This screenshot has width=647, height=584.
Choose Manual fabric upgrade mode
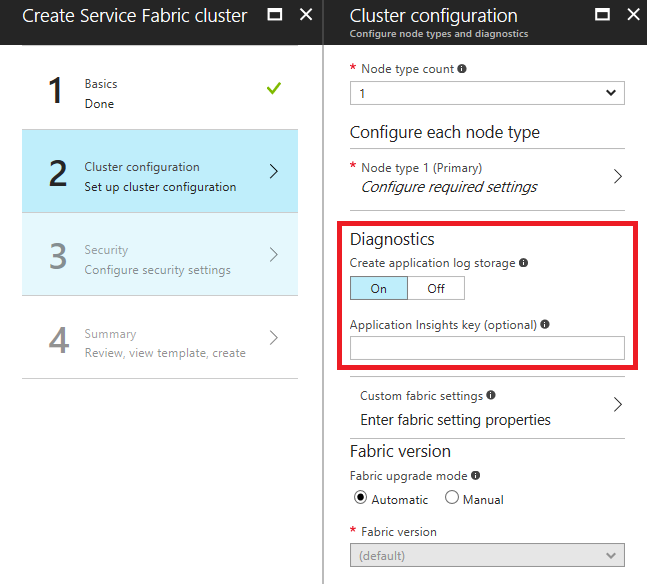[x=452, y=499]
